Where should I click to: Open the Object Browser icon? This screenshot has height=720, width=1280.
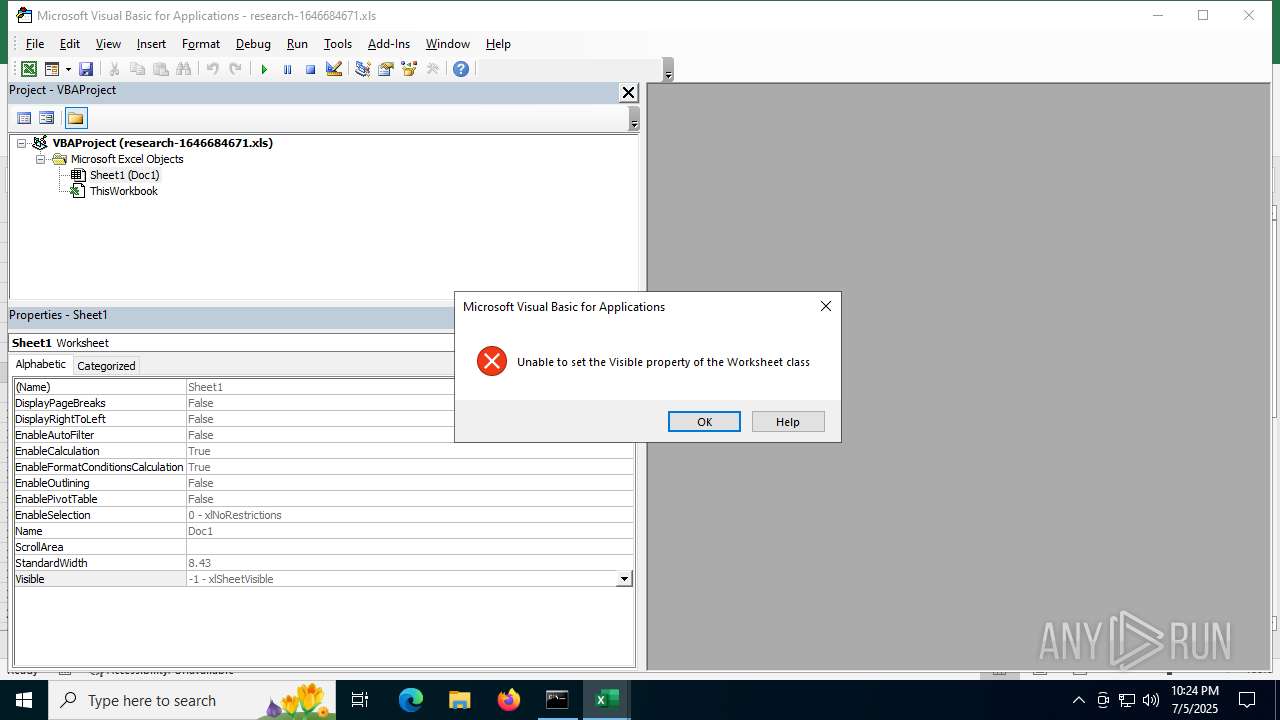408,69
